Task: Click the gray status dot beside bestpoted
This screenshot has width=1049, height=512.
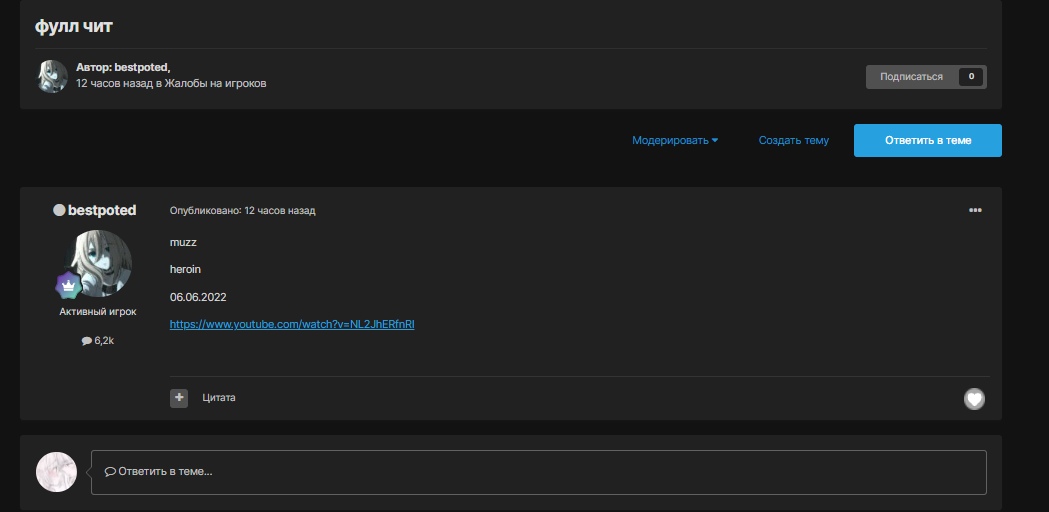Action: [x=59, y=211]
